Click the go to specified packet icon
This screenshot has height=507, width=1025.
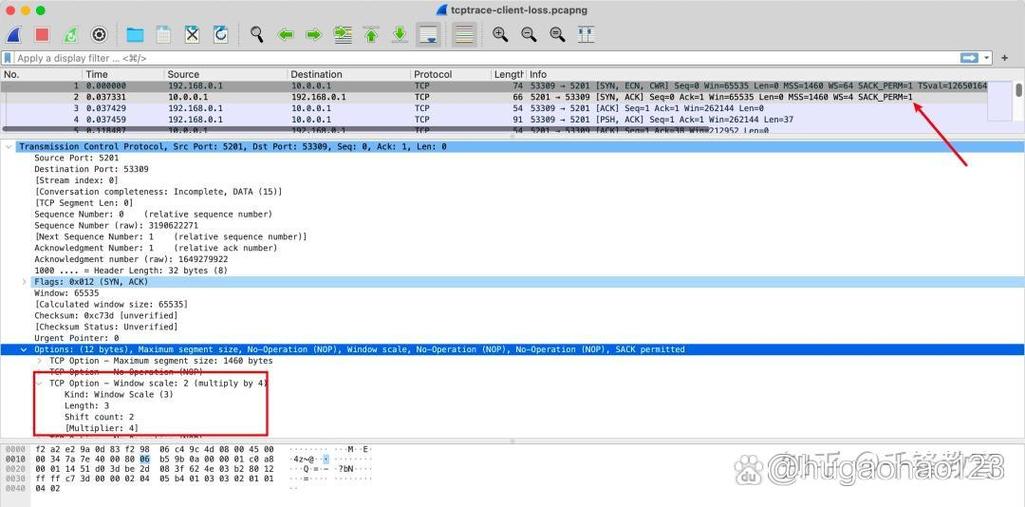tap(343, 34)
